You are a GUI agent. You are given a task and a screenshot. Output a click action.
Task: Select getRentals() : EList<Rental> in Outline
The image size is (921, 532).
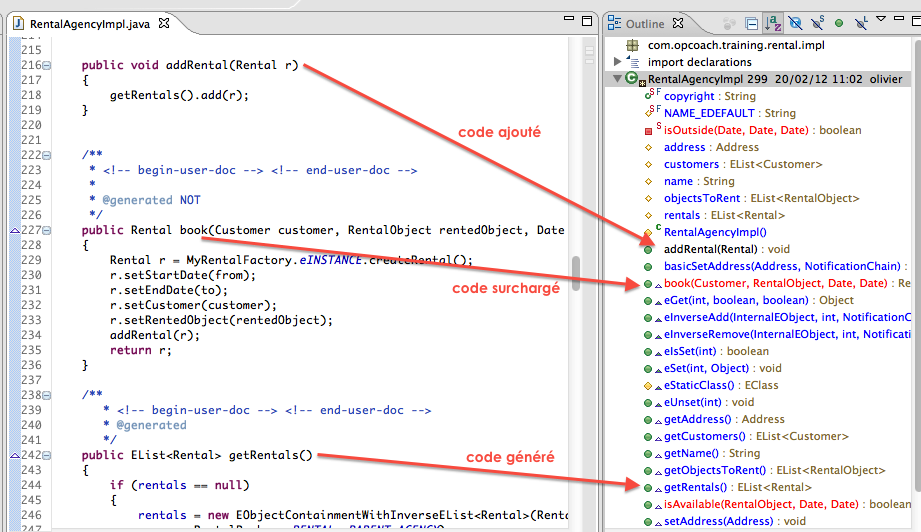pos(737,487)
